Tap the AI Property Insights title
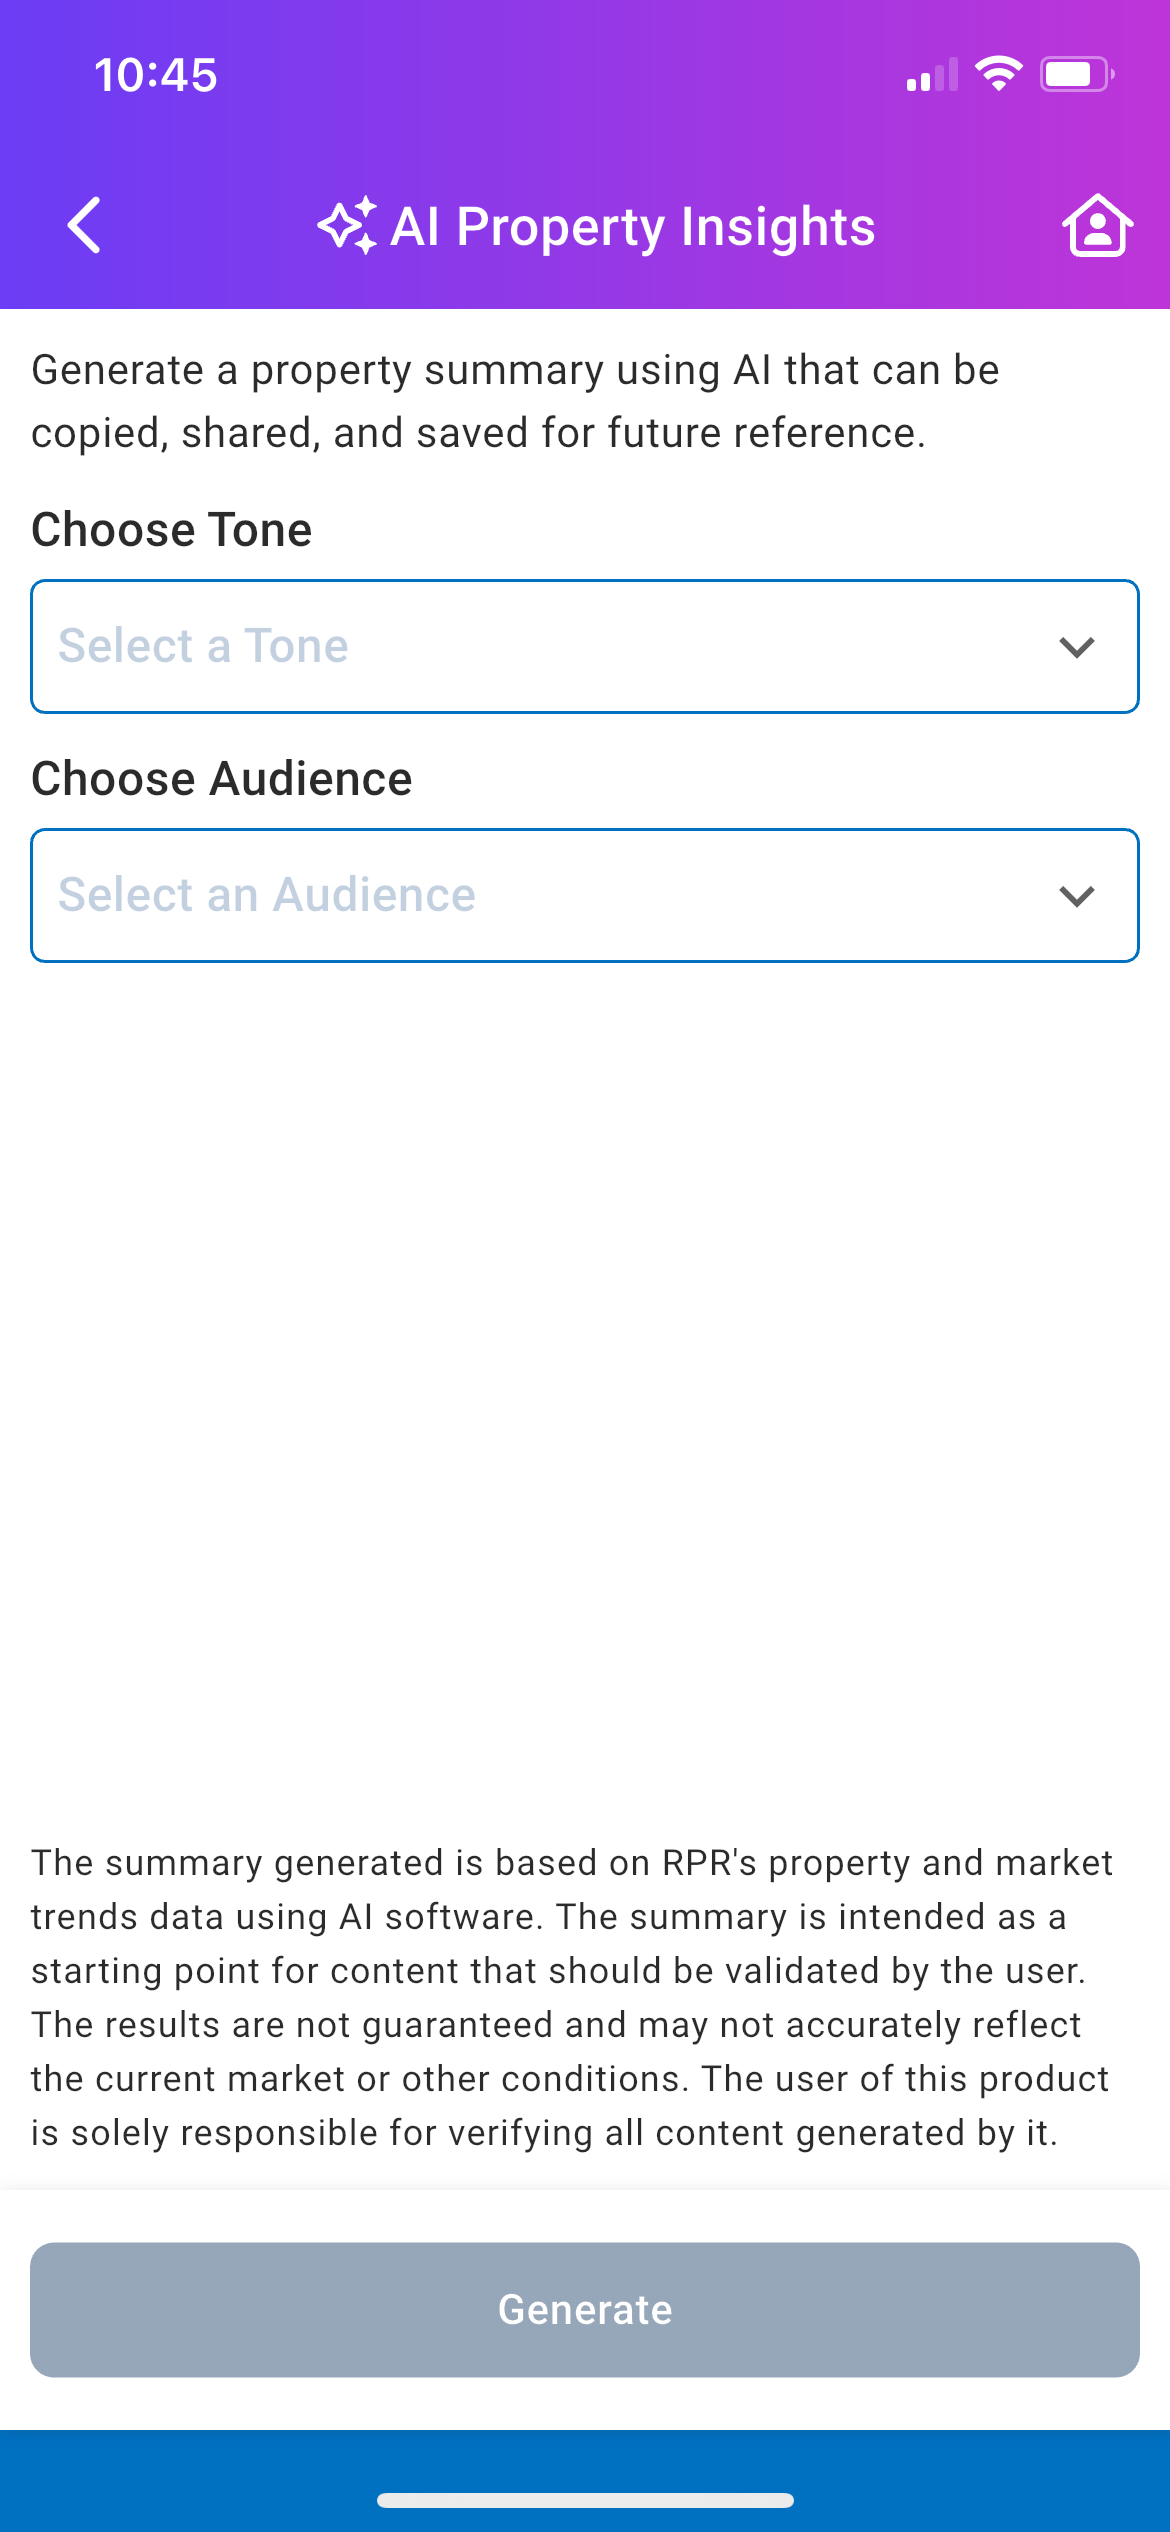This screenshot has width=1170, height=2532. [x=632, y=227]
